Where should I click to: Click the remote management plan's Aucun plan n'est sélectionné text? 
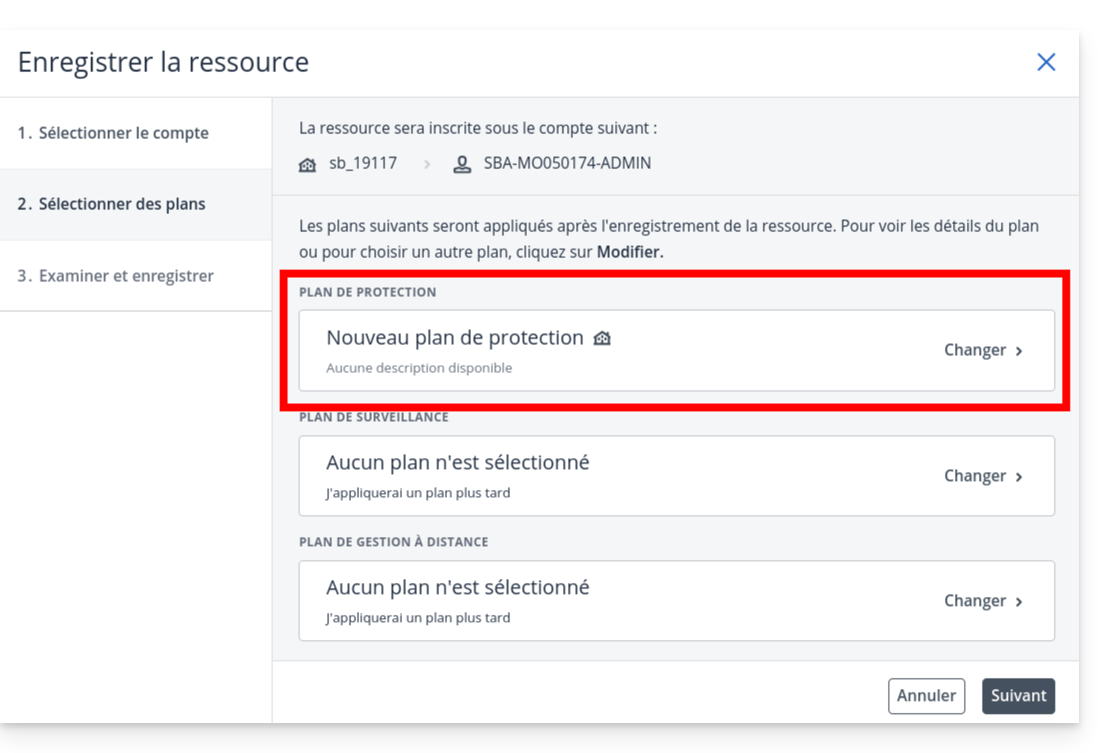457,587
